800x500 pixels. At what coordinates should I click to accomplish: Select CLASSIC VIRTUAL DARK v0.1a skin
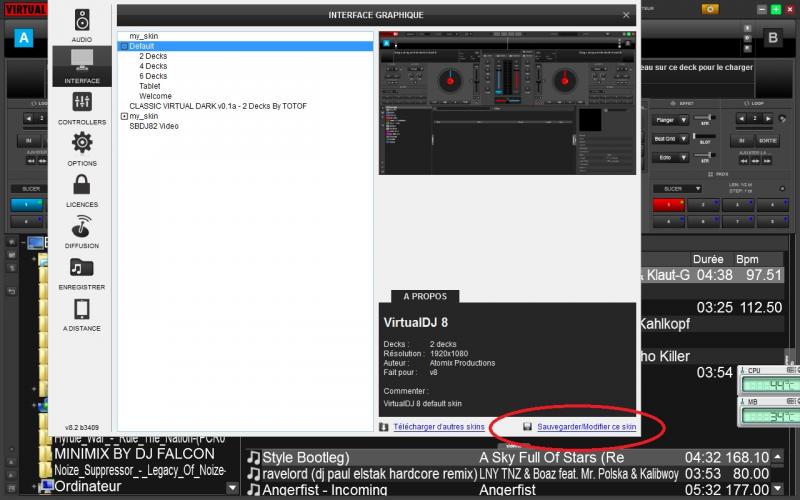(x=218, y=106)
